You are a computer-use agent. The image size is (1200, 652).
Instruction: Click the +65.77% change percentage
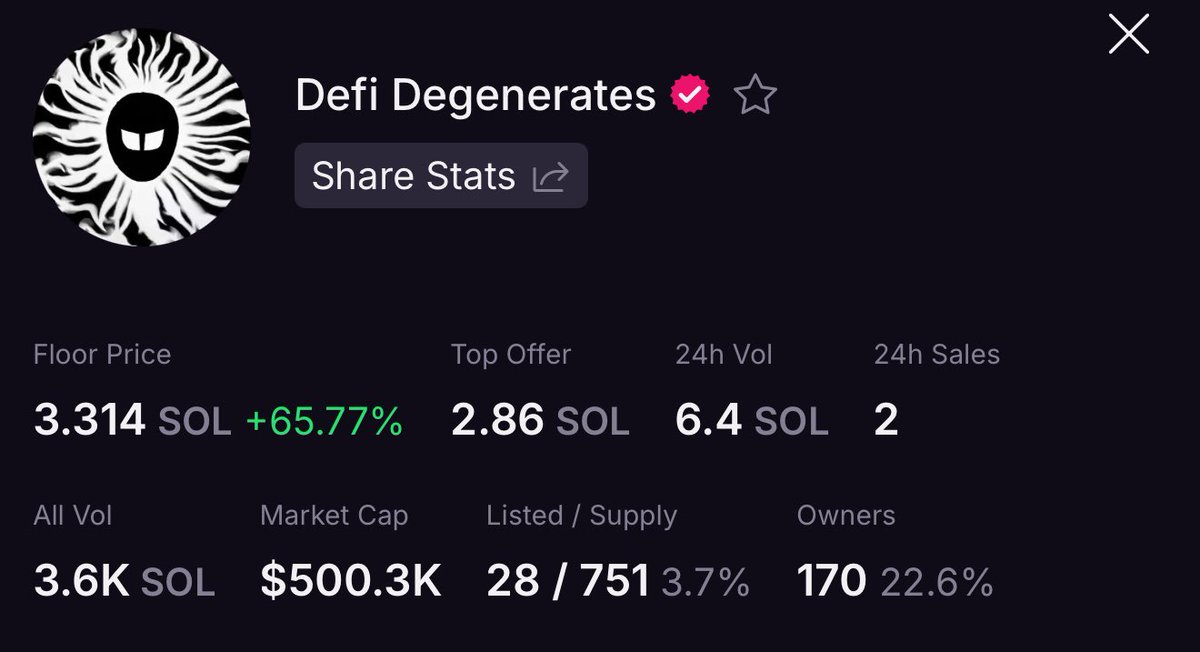324,421
